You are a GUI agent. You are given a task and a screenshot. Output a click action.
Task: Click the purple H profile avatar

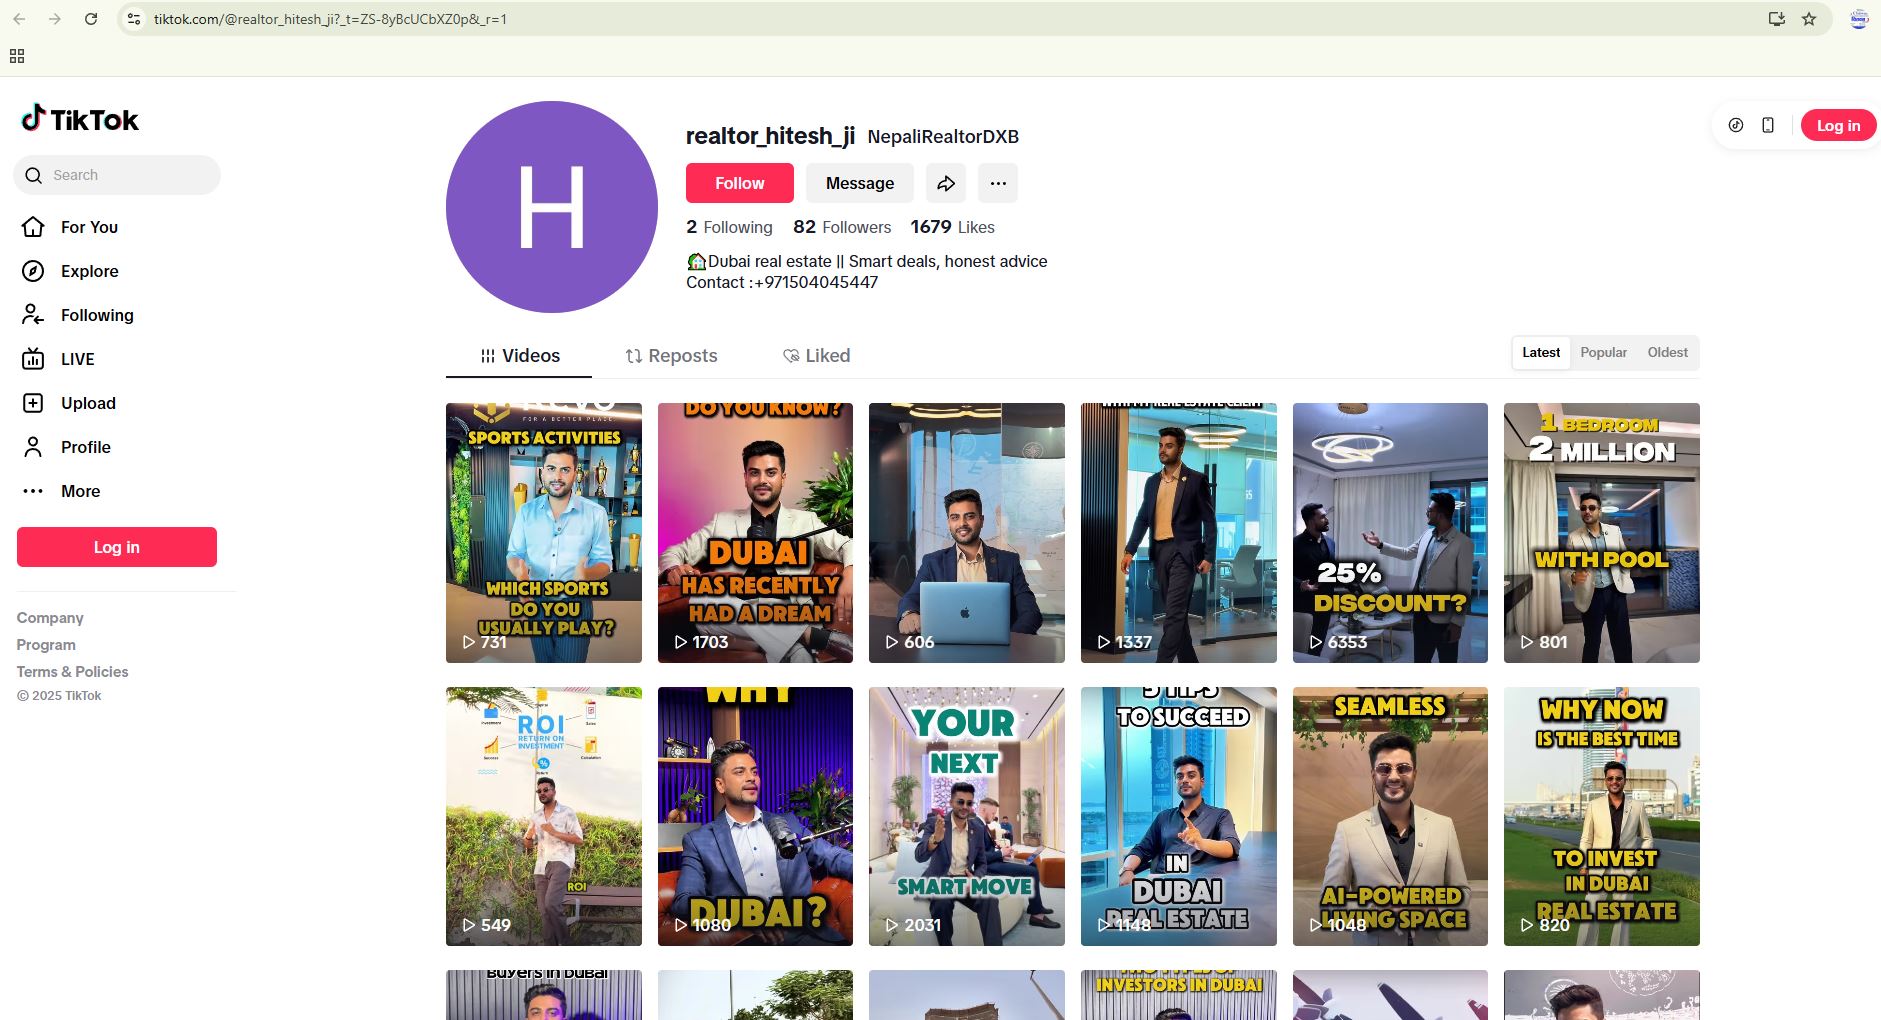pos(552,207)
